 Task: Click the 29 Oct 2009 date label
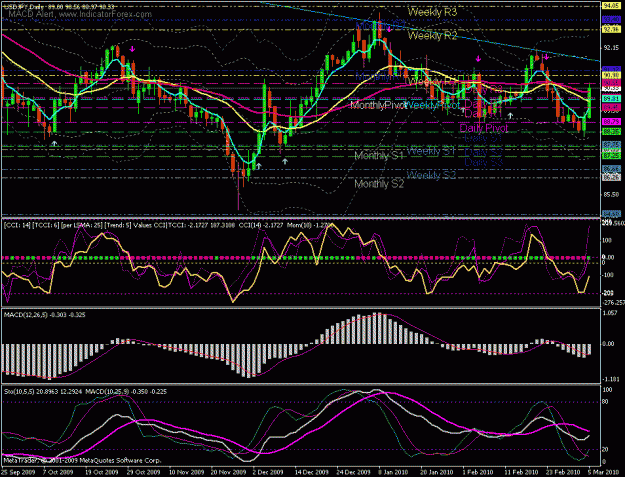(x=144, y=472)
